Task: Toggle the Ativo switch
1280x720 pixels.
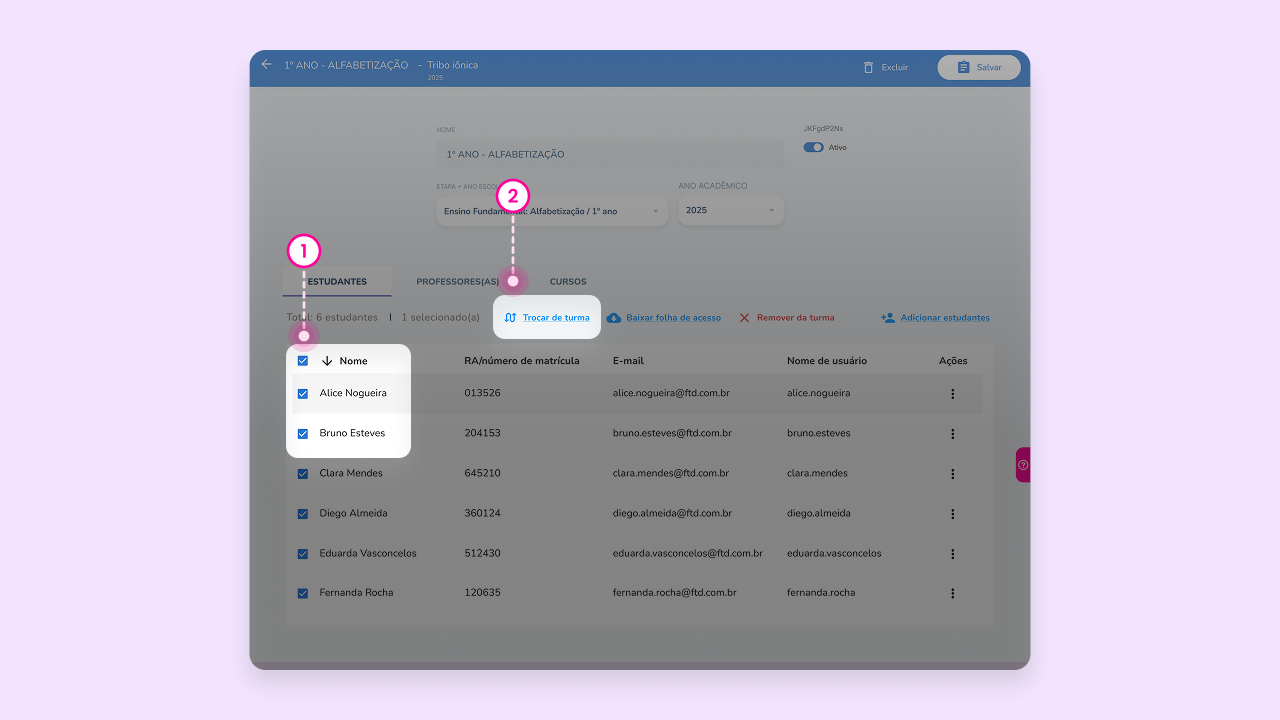Action: coord(813,147)
